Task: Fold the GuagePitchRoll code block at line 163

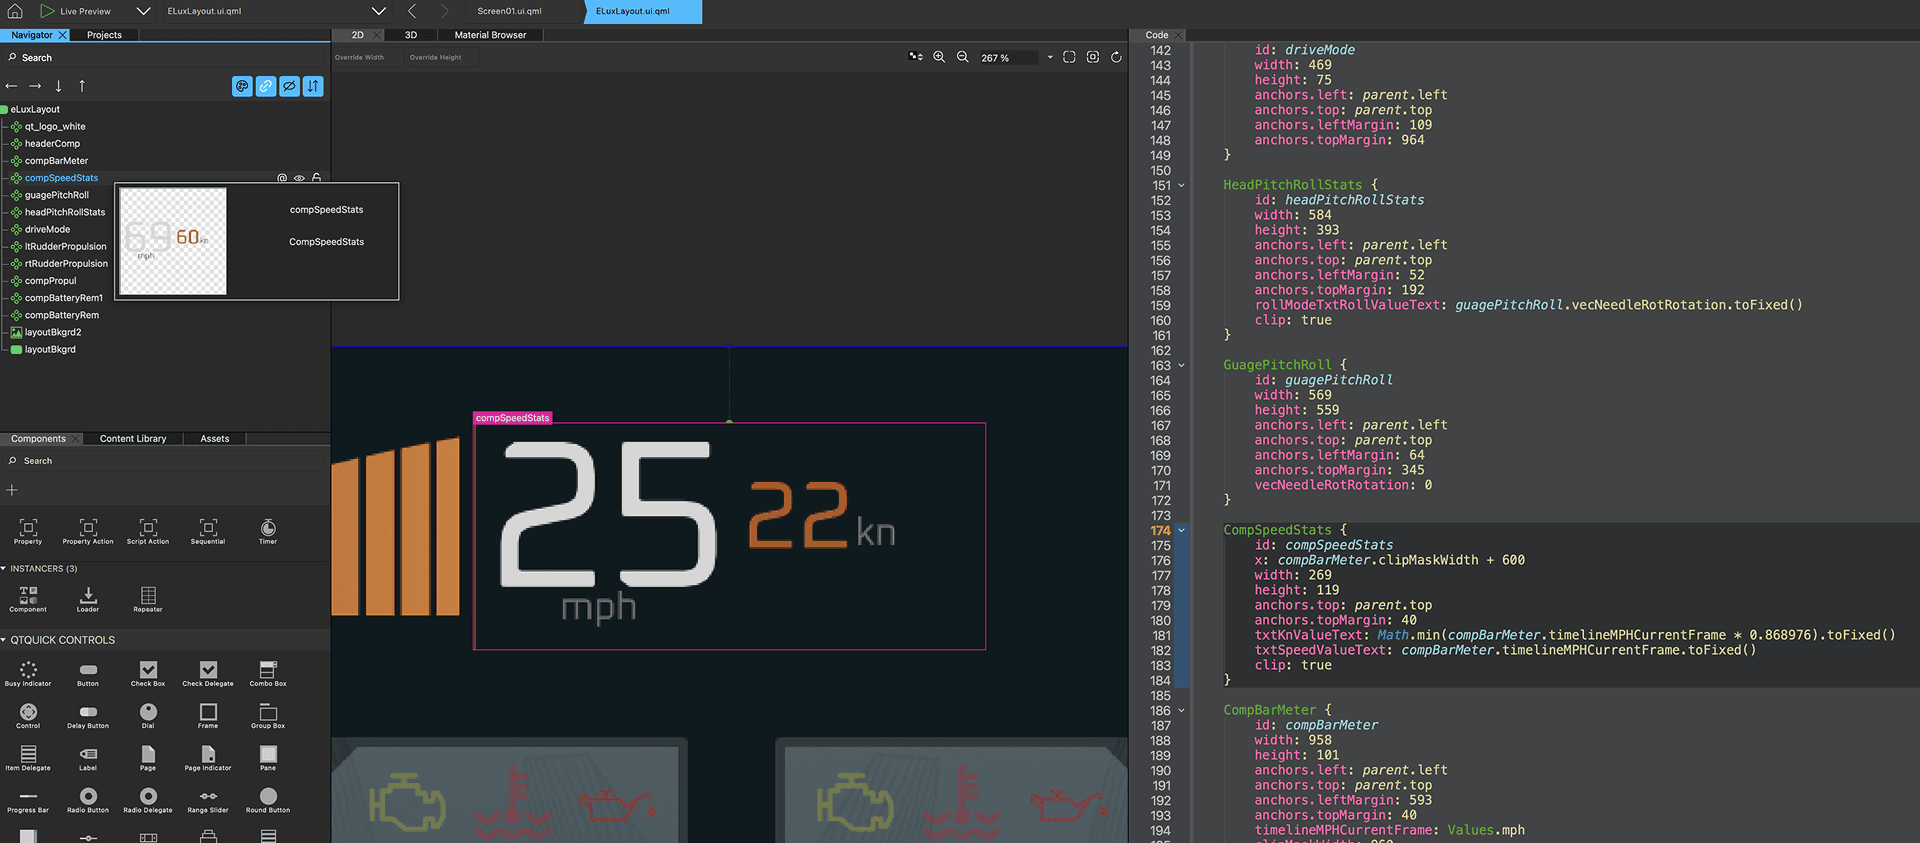Action: point(1181,366)
